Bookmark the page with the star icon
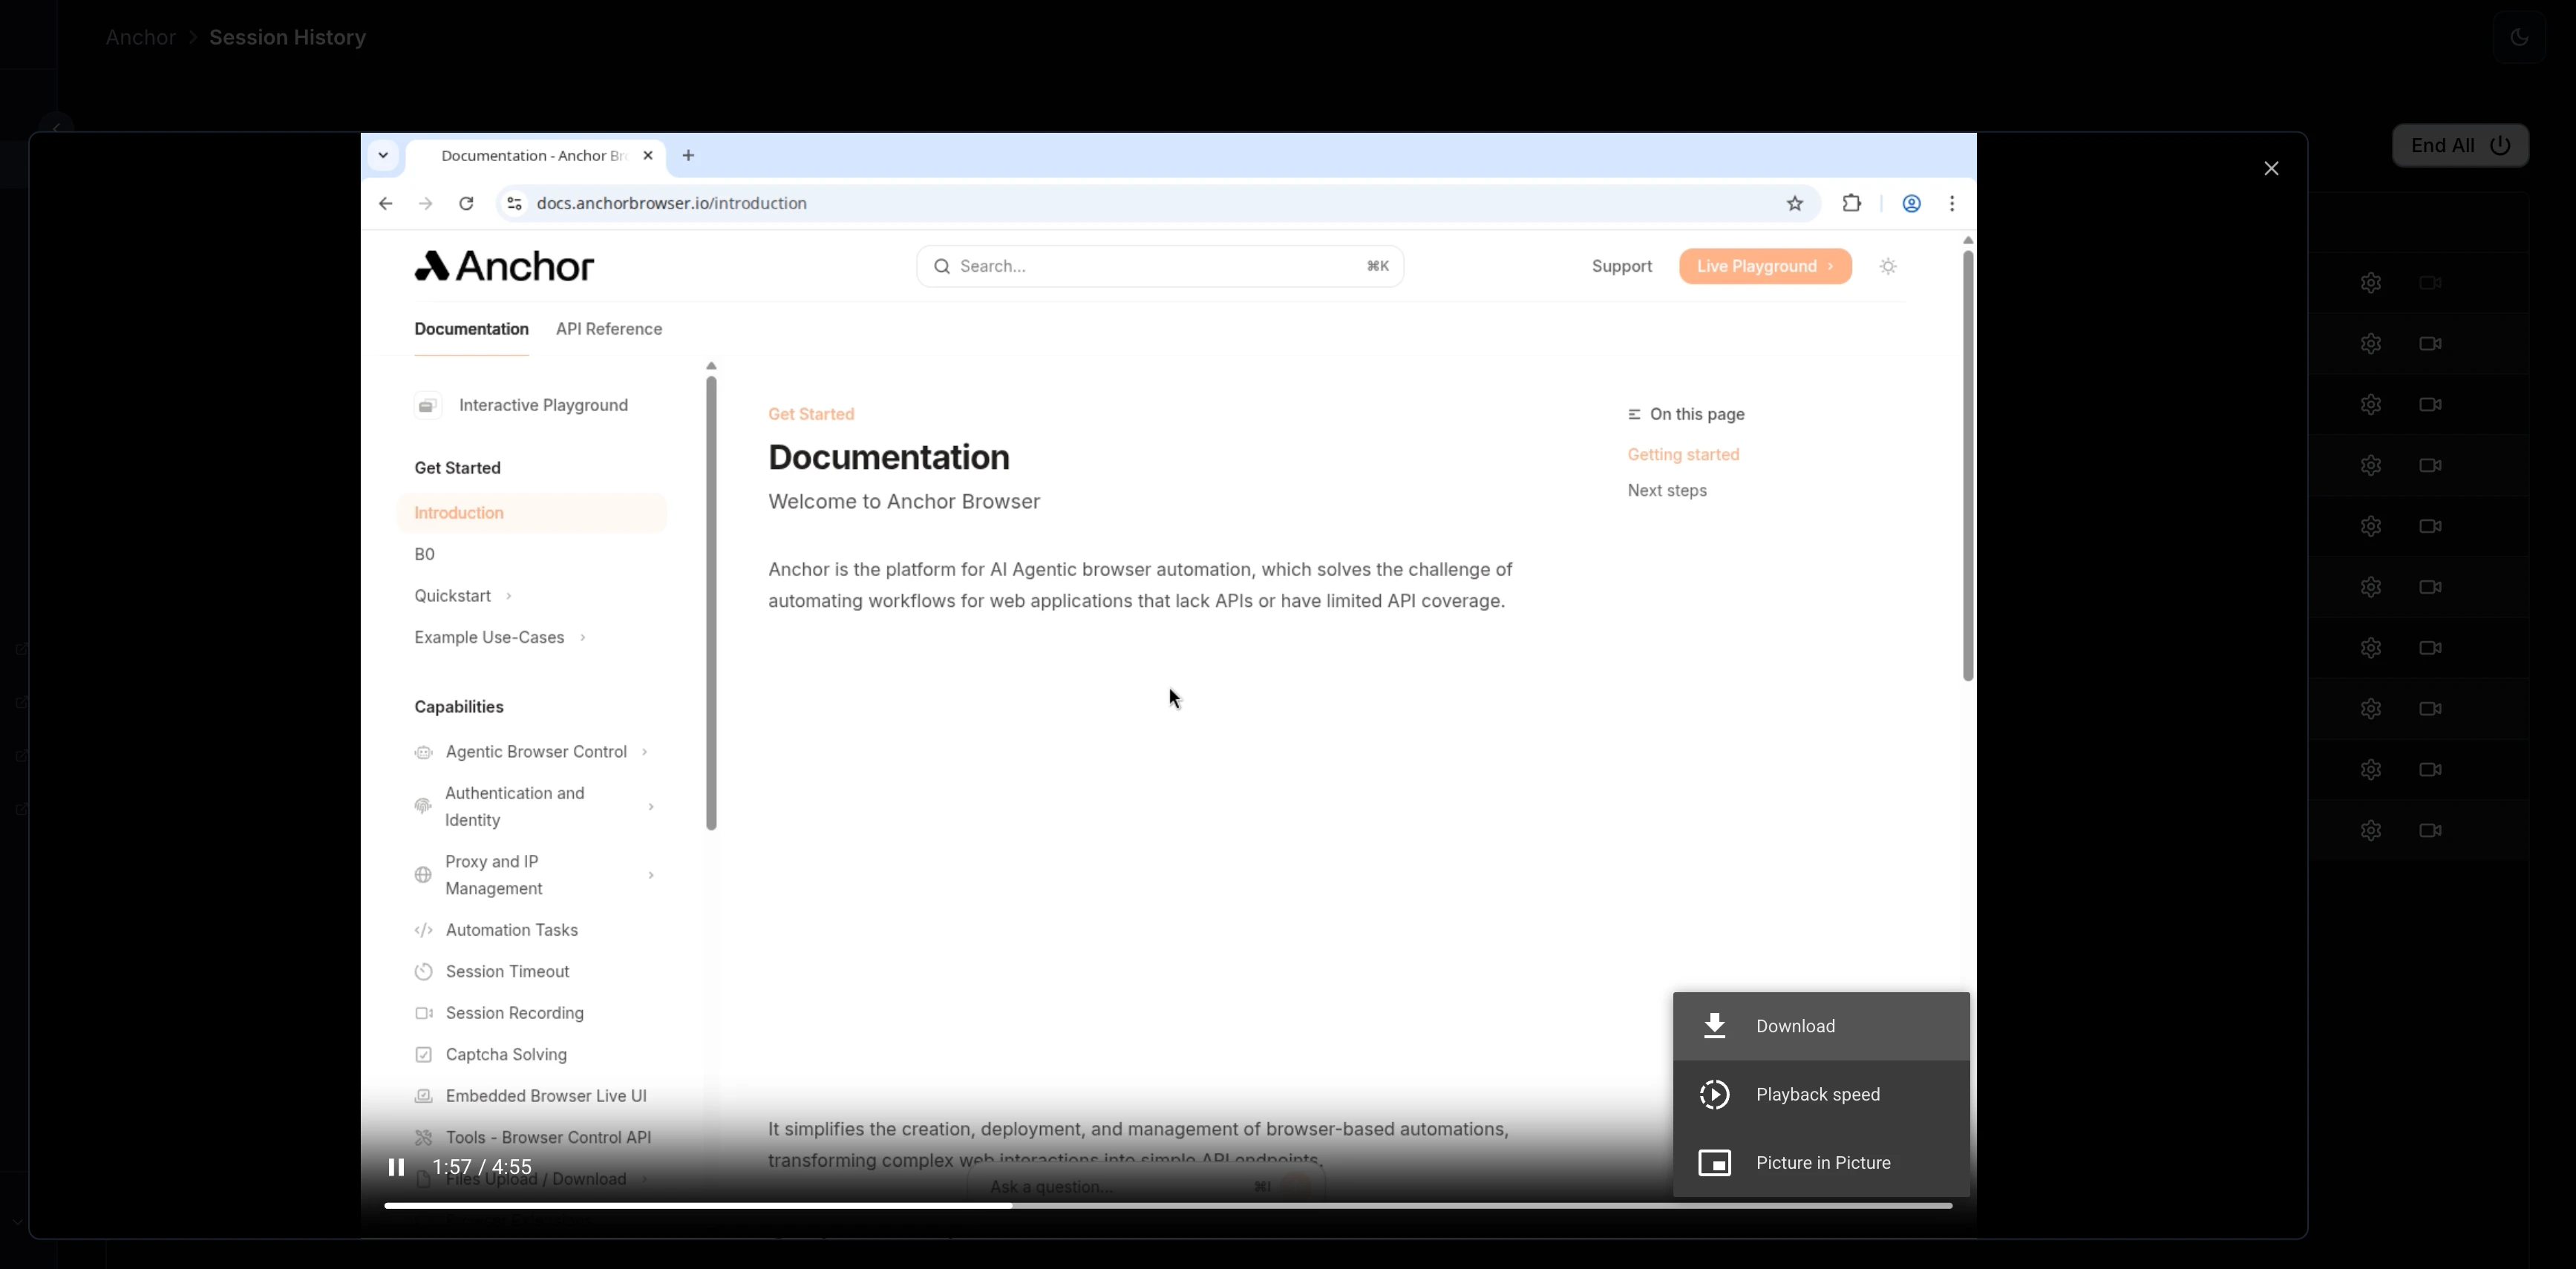Screen dimensions: 2576x1269 point(1795,203)
